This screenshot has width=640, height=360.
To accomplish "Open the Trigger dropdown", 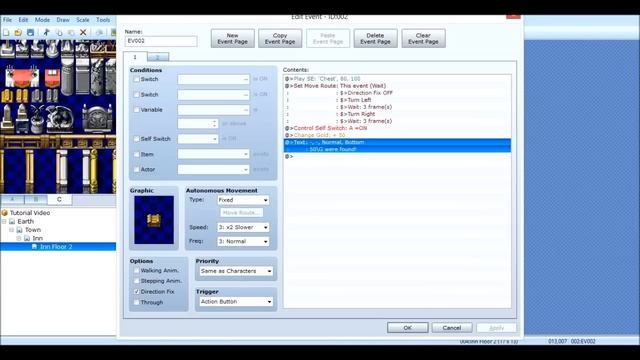I will (236, 302).
